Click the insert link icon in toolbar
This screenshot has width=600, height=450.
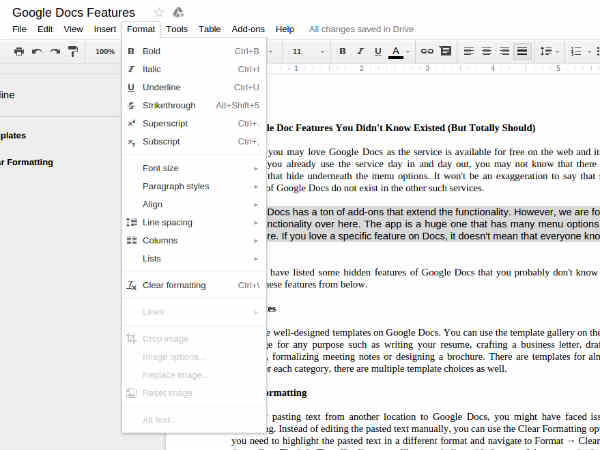[x=427, y=51]
